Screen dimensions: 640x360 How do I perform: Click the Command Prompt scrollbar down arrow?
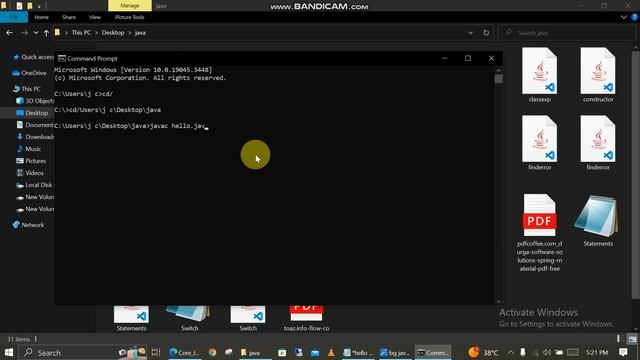pyautogui.click(x=498, y=302)
